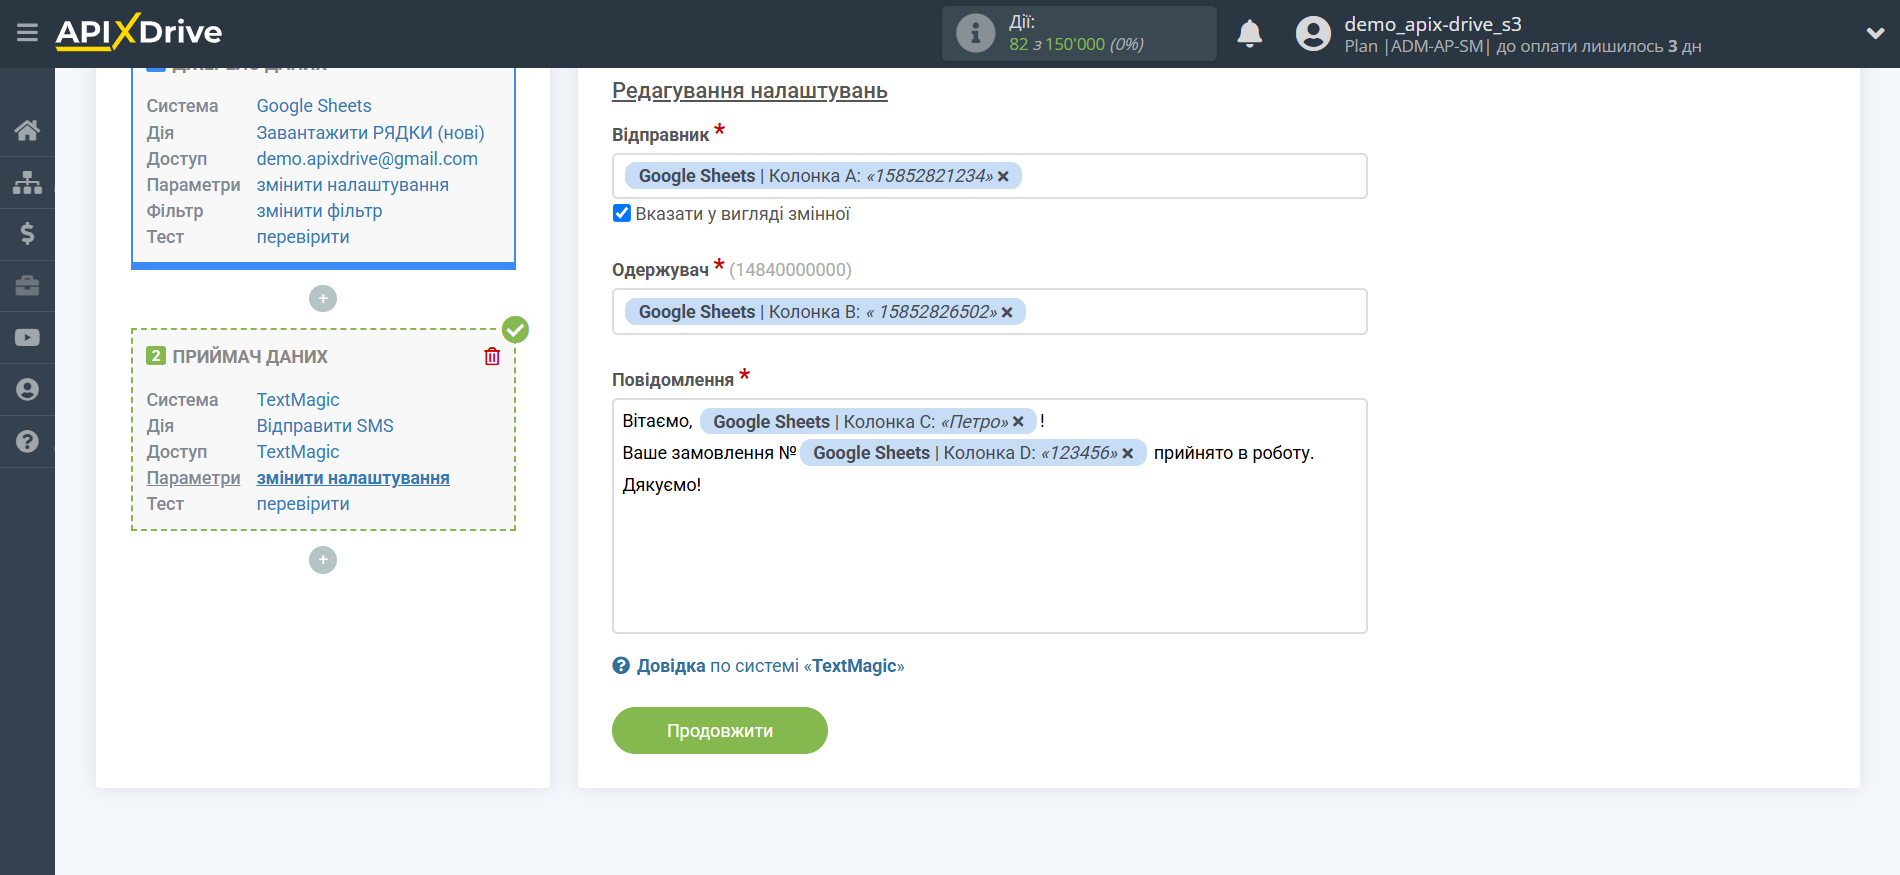This screenshot has height=875, width=1900.
Task: Expand the account dropdown chevron
Action: pos(1875,33)
